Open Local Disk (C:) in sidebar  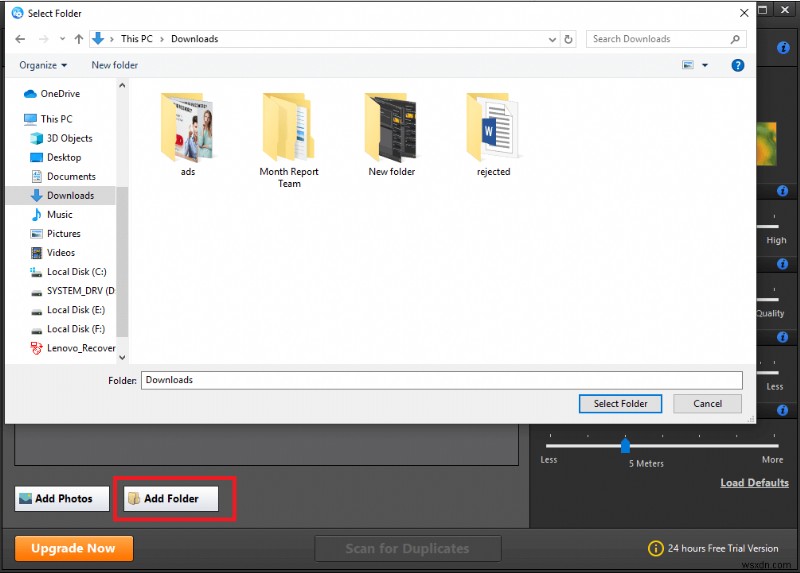76,272
